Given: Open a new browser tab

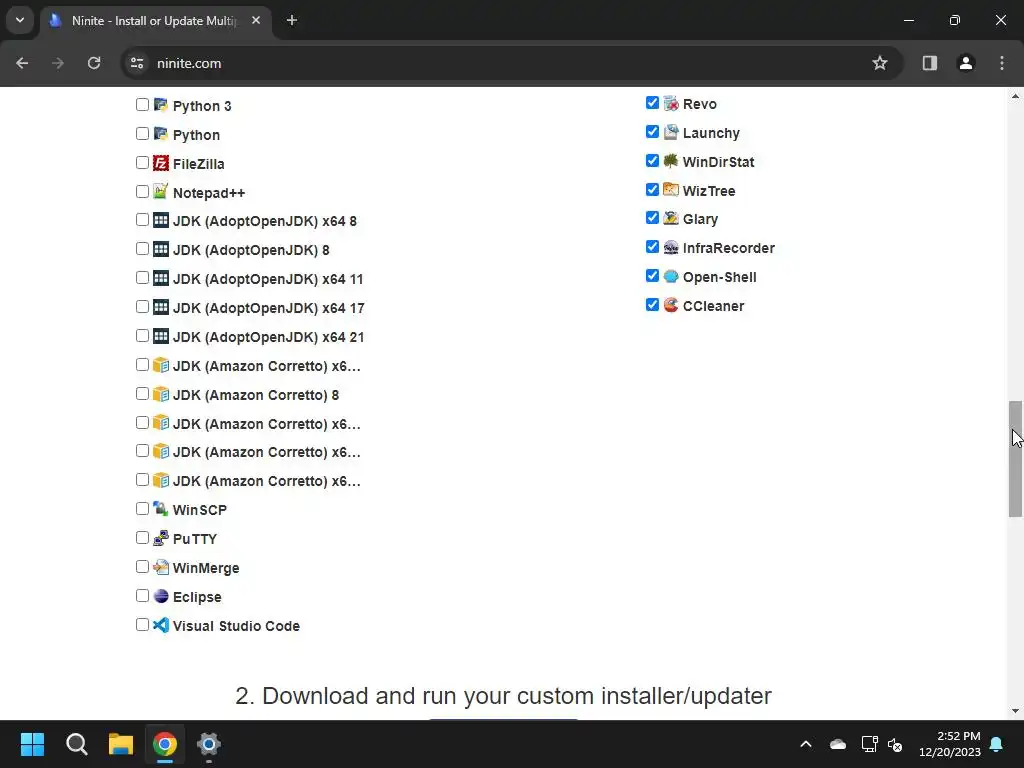Looking at the screenshot, I should pos(292,20).
